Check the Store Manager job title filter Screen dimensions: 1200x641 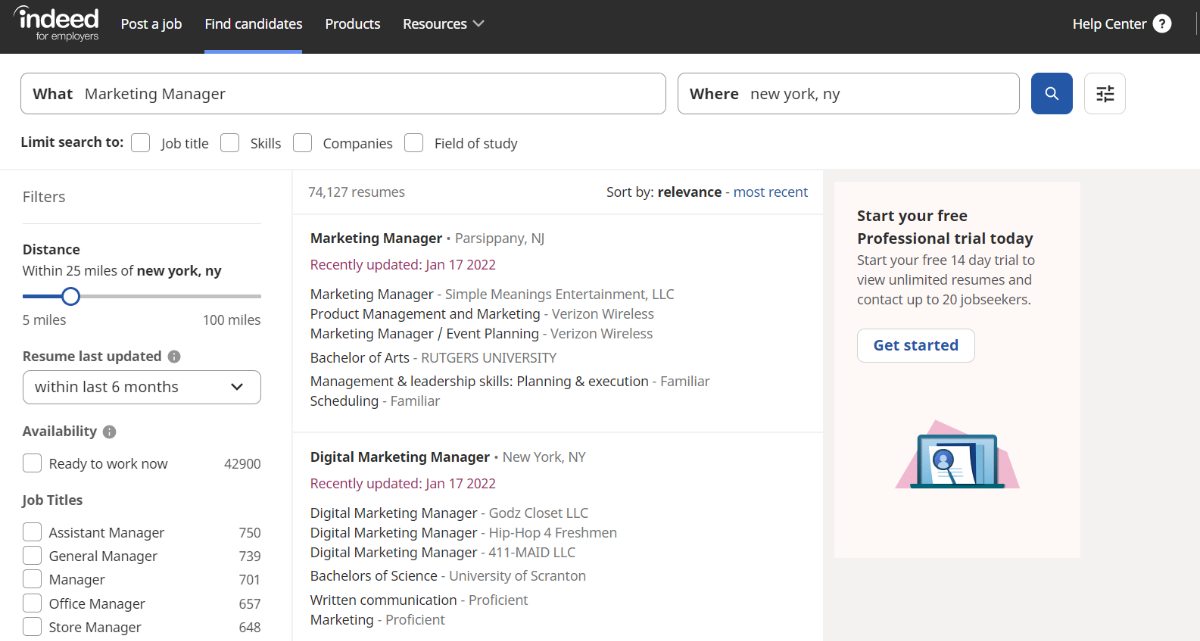32,627
